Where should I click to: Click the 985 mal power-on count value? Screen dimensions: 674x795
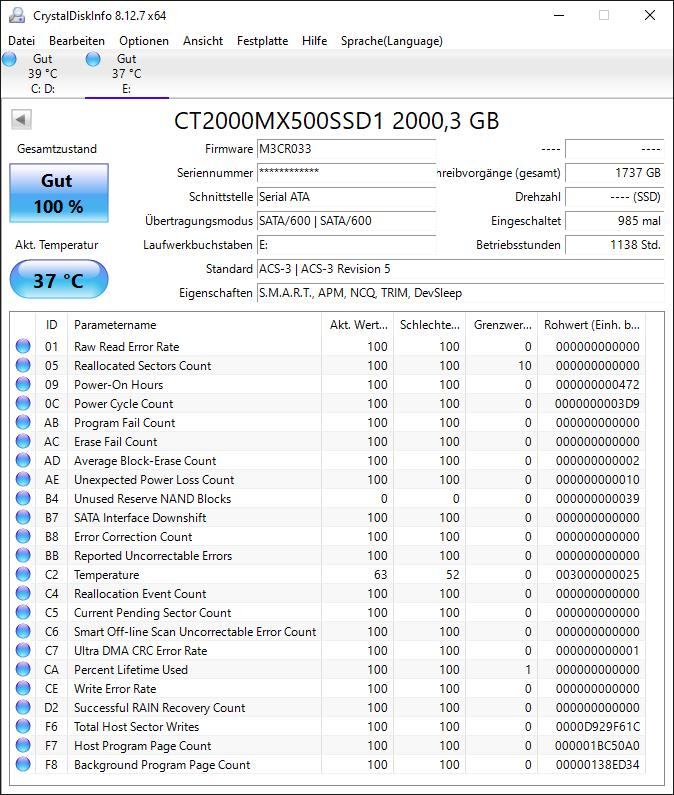(x=615, y=221)
